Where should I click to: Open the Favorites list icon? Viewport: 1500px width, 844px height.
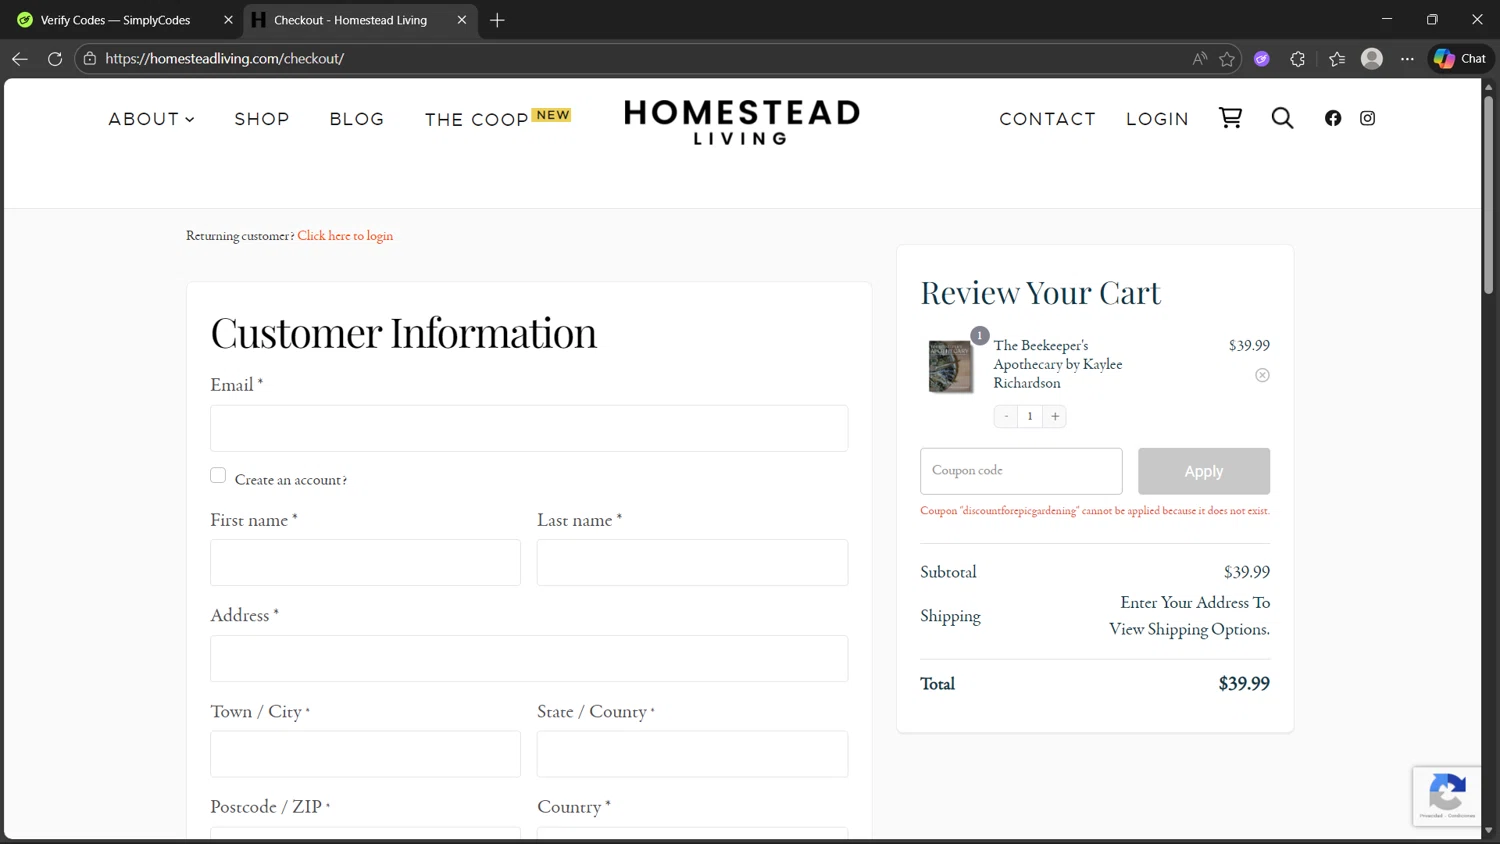click(x=1337, y=59)
